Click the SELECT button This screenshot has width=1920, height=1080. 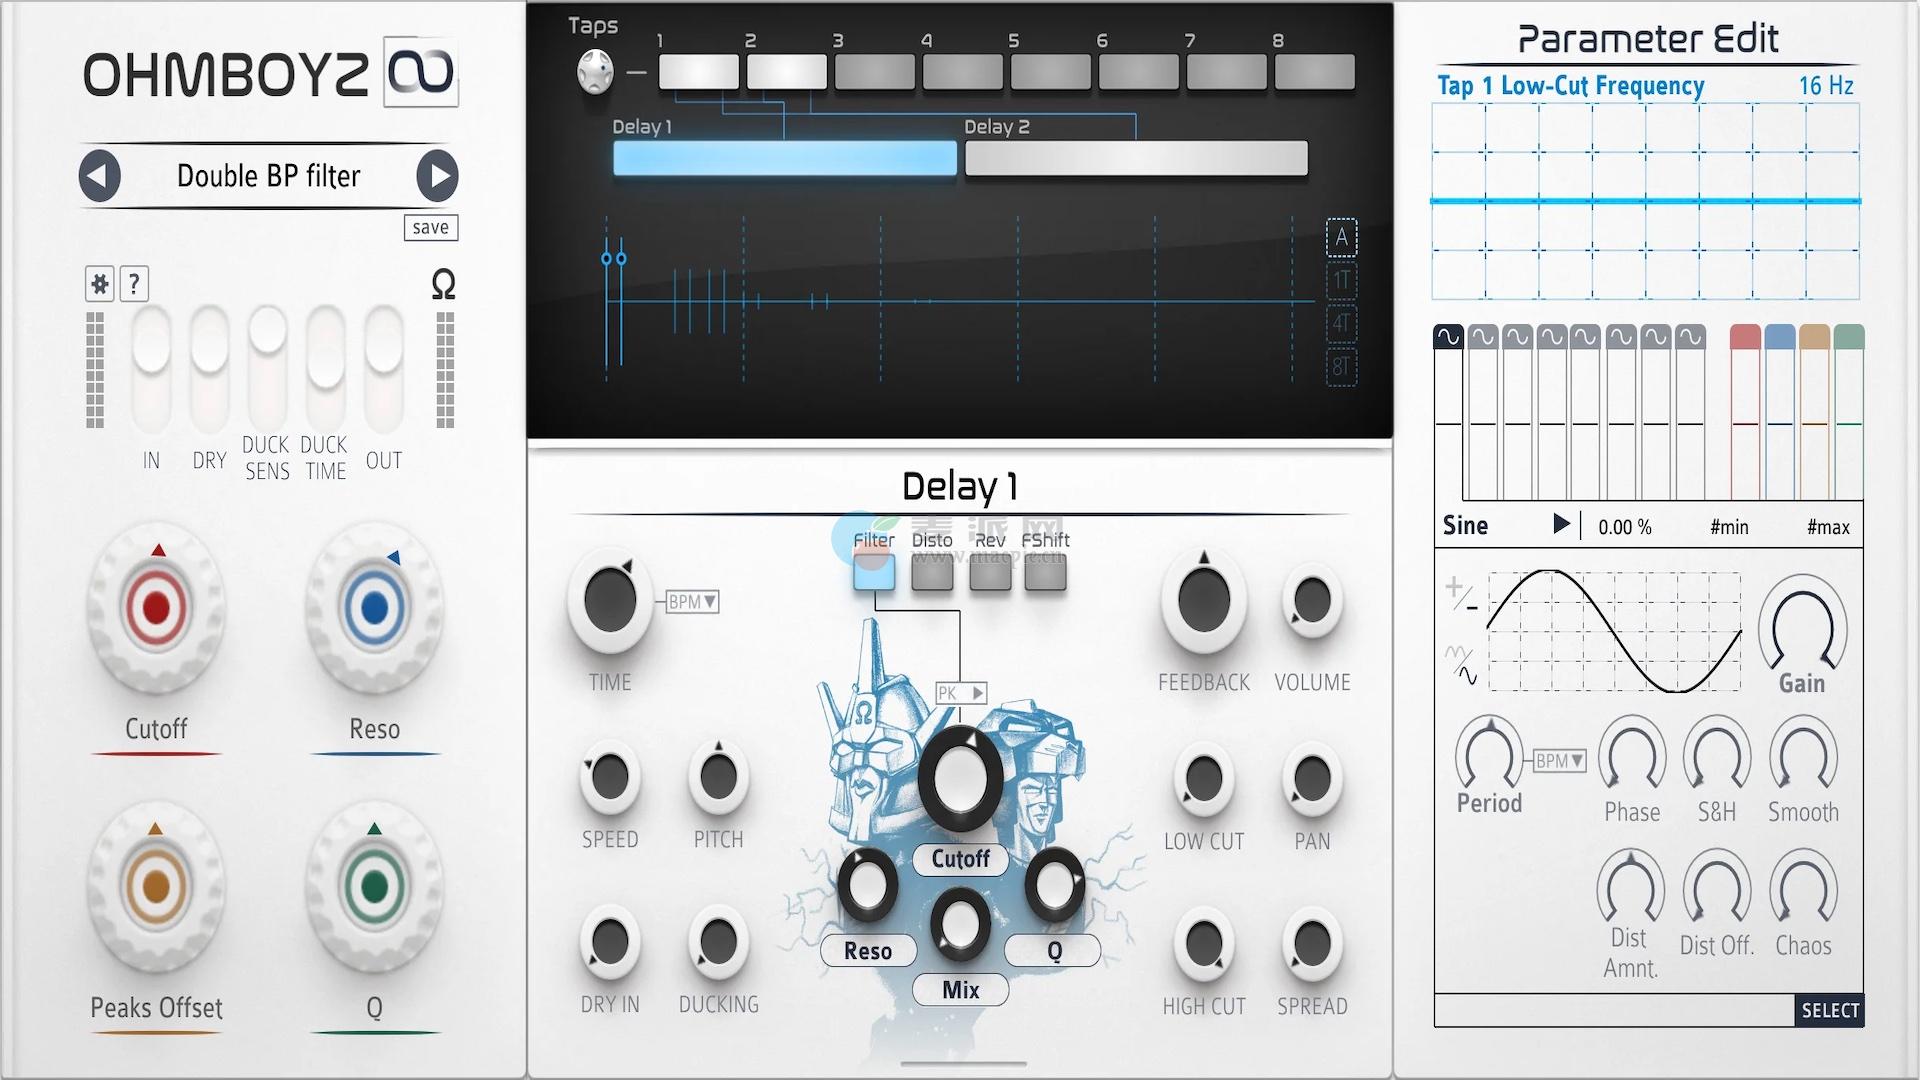pyautogui.click(x=1830, y=1011)
